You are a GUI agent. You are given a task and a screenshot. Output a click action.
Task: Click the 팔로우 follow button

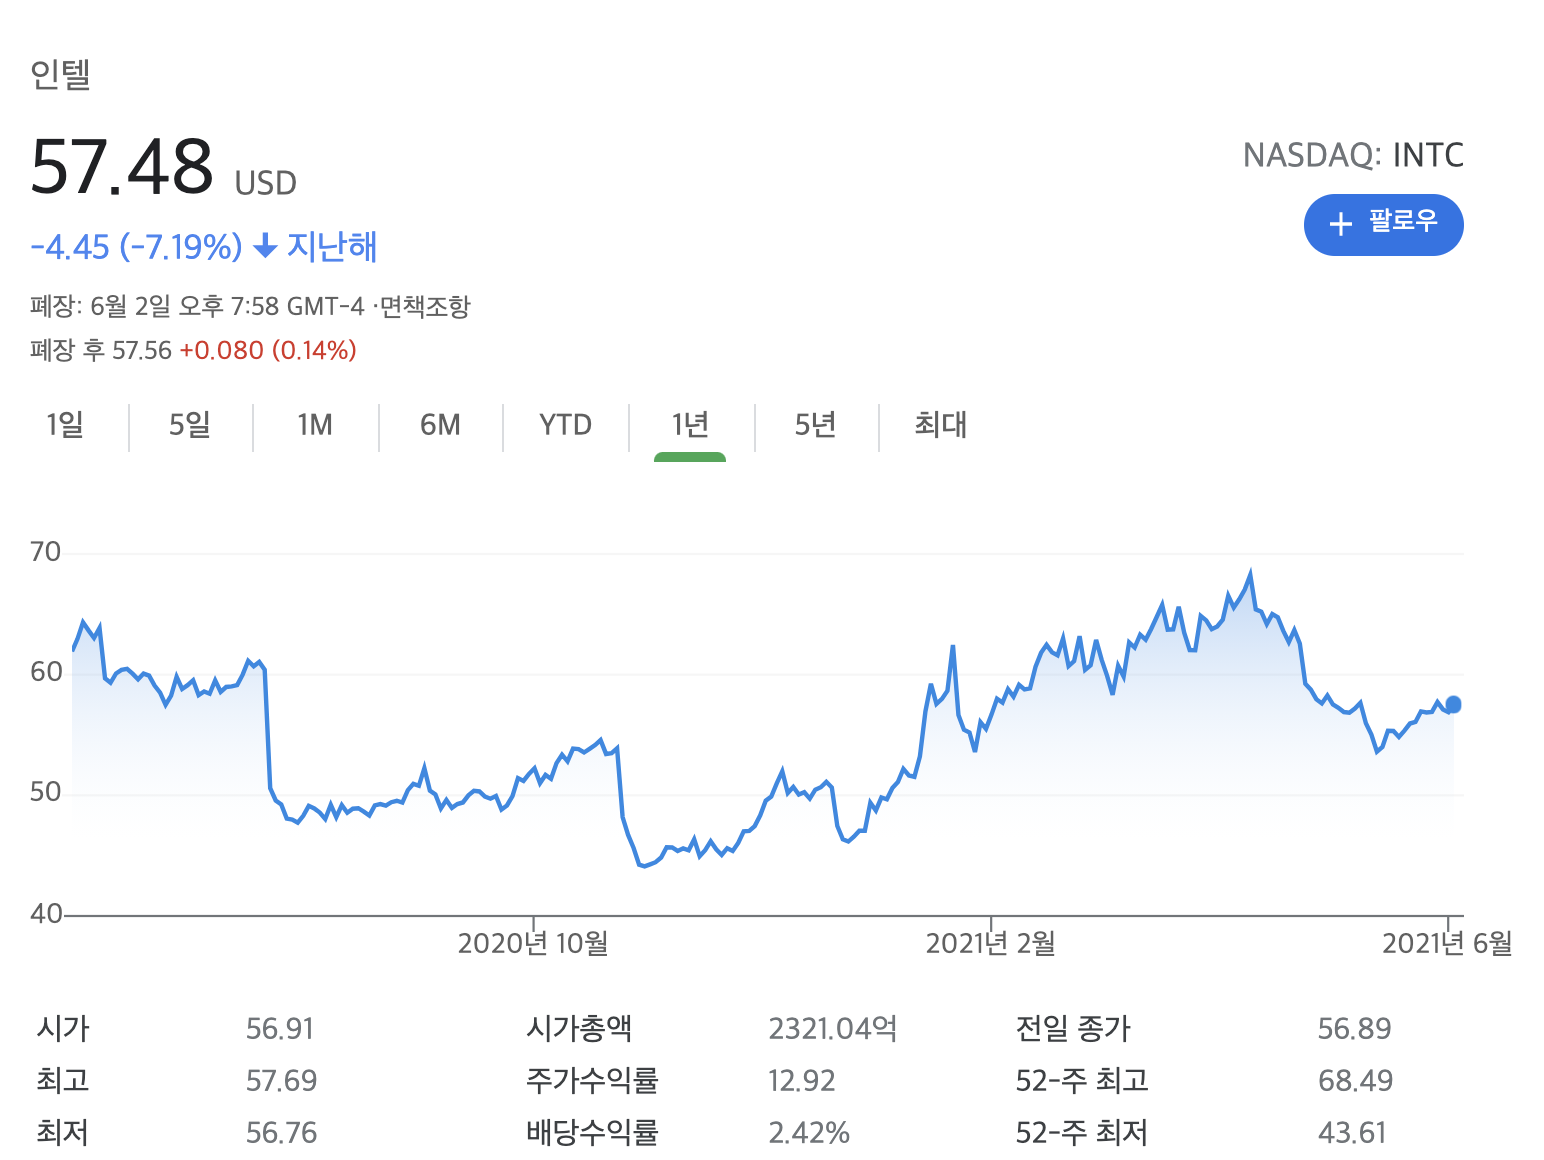click(x=1383, y=224)
